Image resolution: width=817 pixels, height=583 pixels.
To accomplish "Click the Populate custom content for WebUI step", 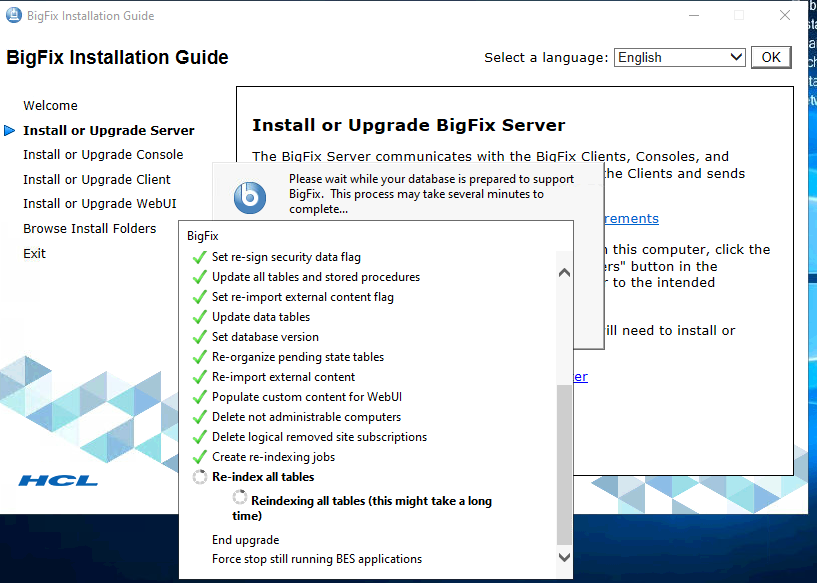I will coord(307,397).
